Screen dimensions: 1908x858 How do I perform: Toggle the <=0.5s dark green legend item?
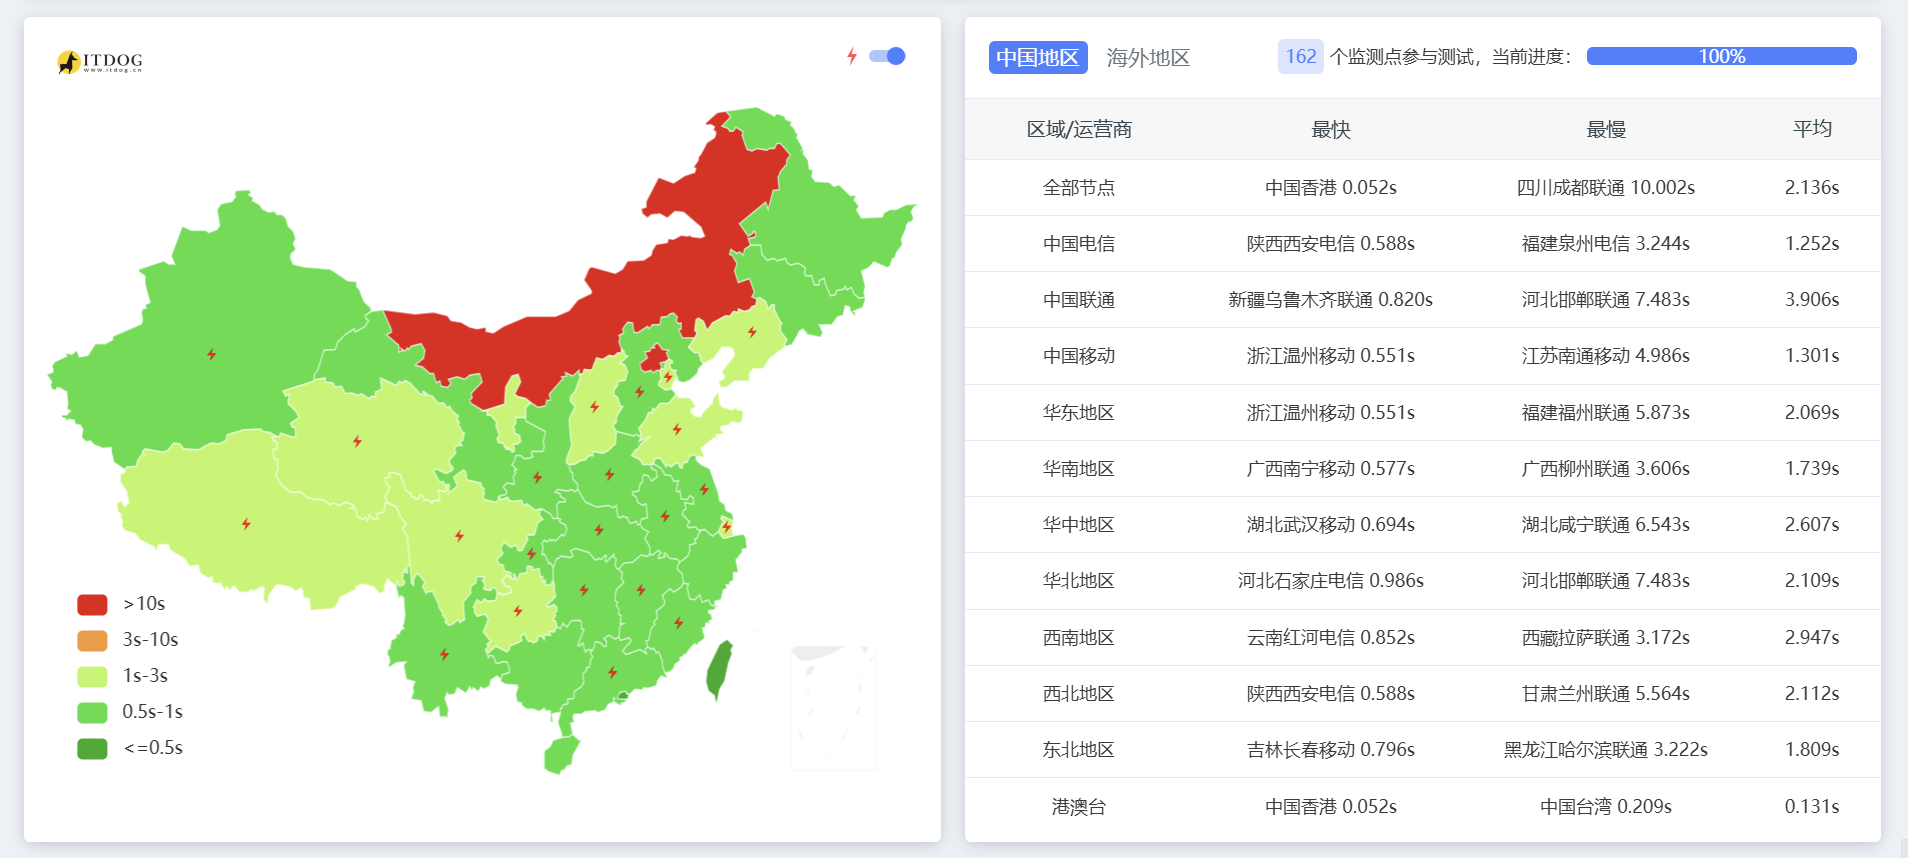(x=92, y=748)
